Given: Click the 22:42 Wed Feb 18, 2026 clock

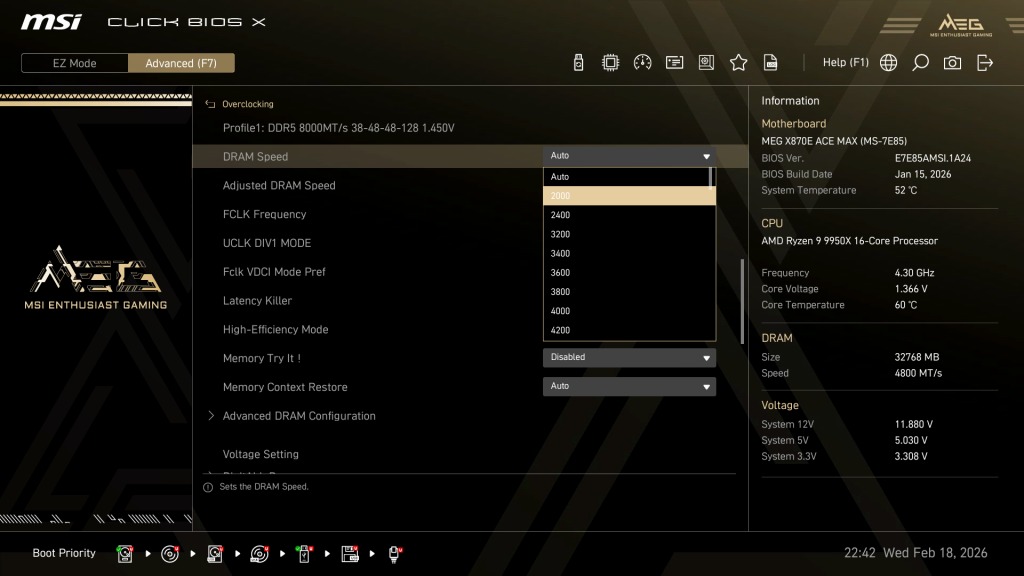Looking at the screenshot, I should click(x=916, y=553).
